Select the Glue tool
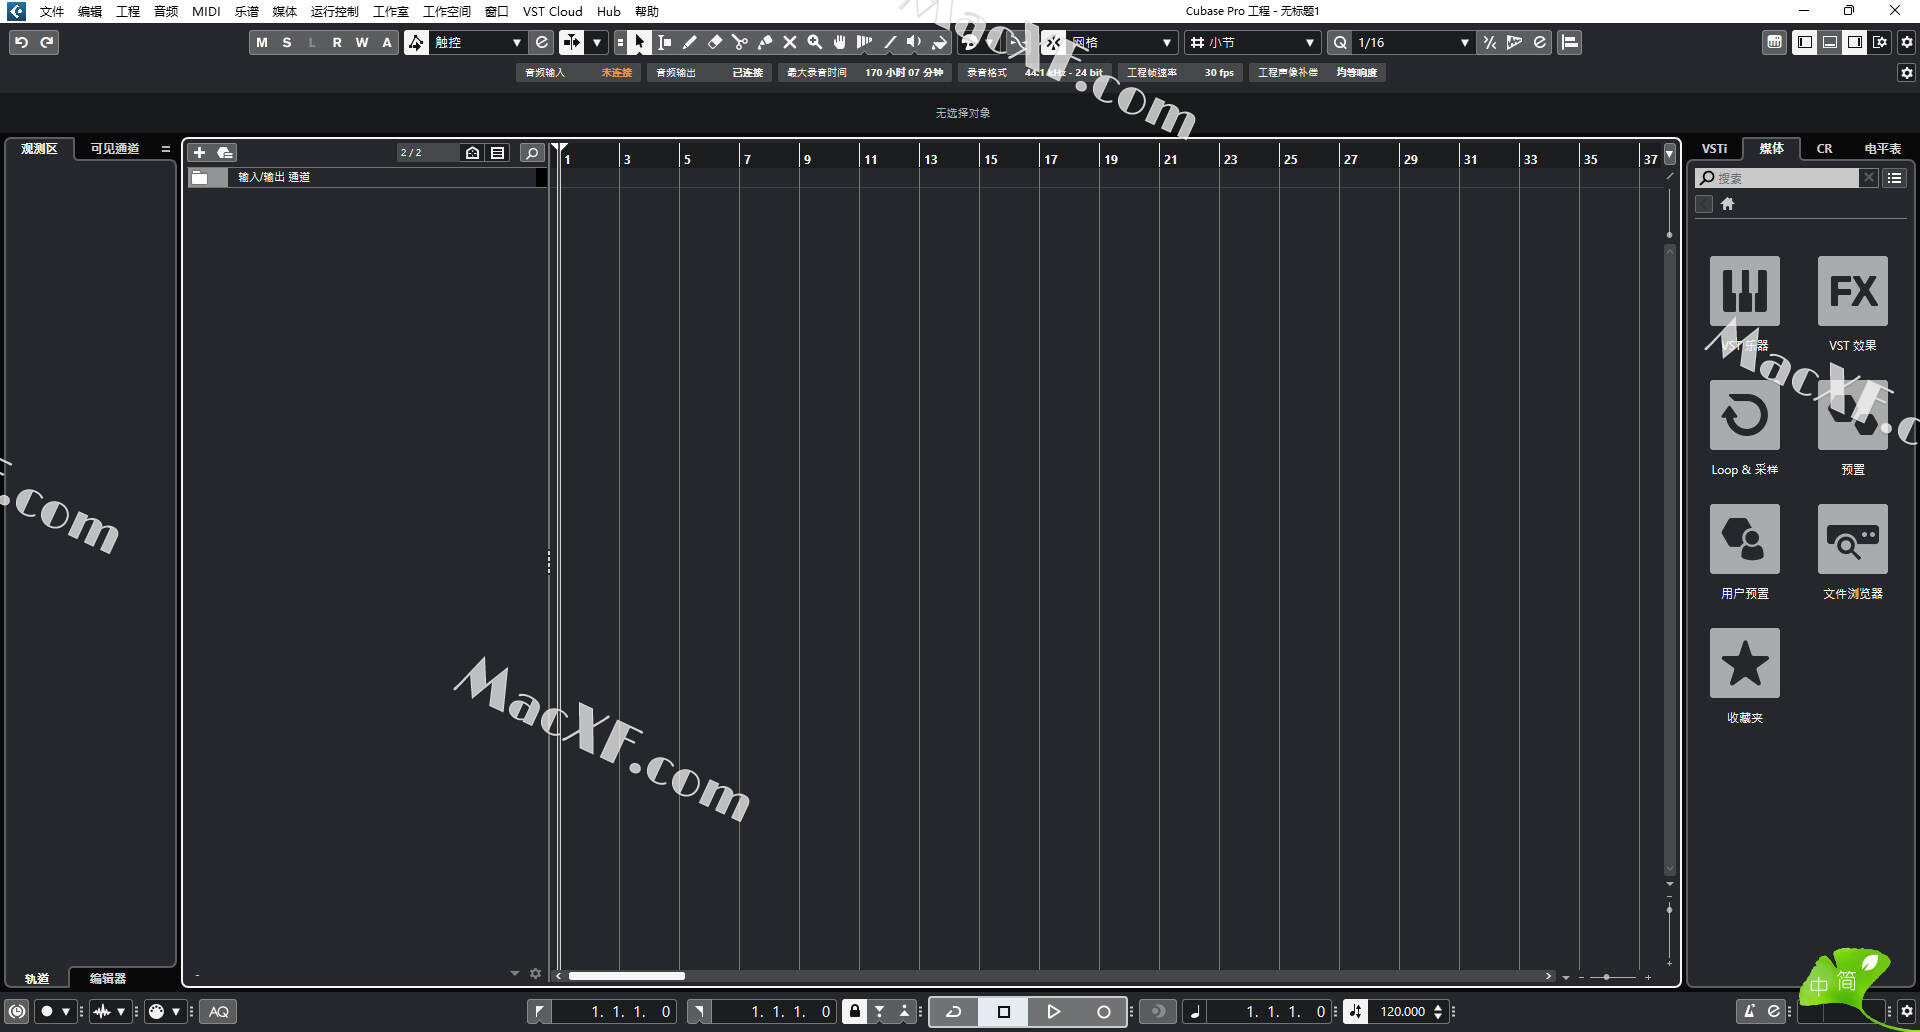The image size is (1920, 1032). 765,42
